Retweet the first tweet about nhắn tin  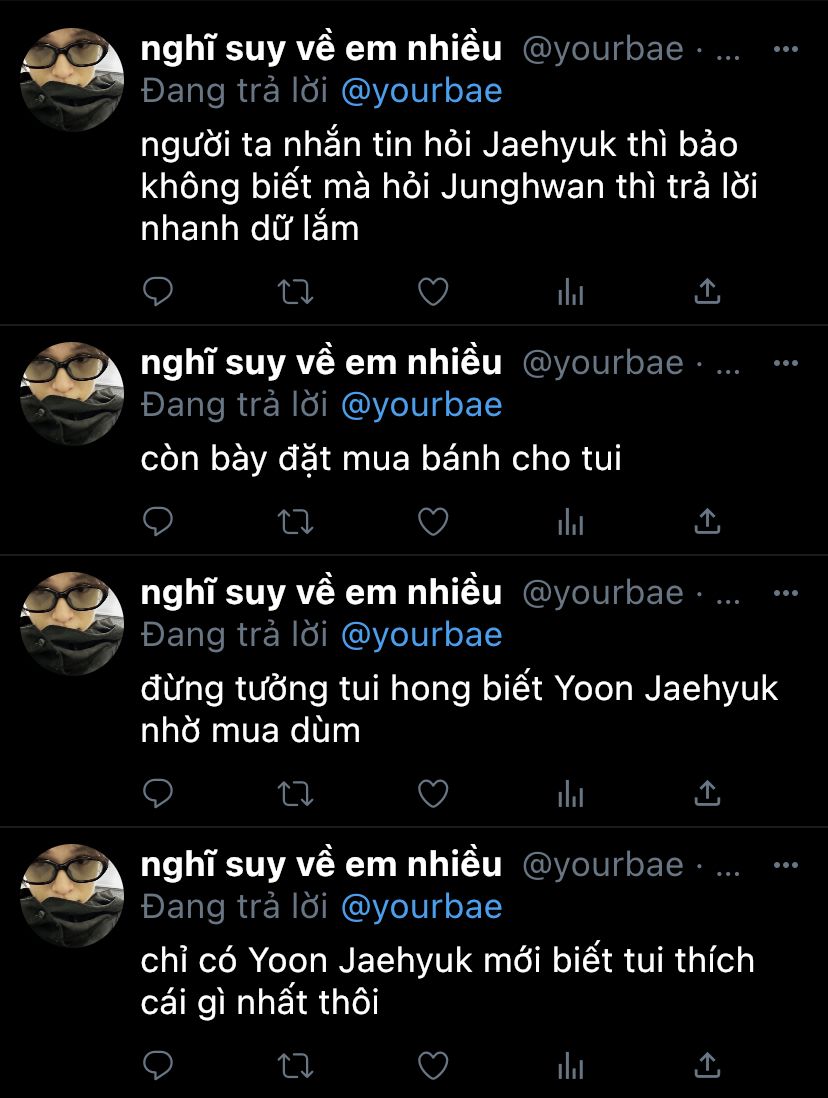click(295, 291)
